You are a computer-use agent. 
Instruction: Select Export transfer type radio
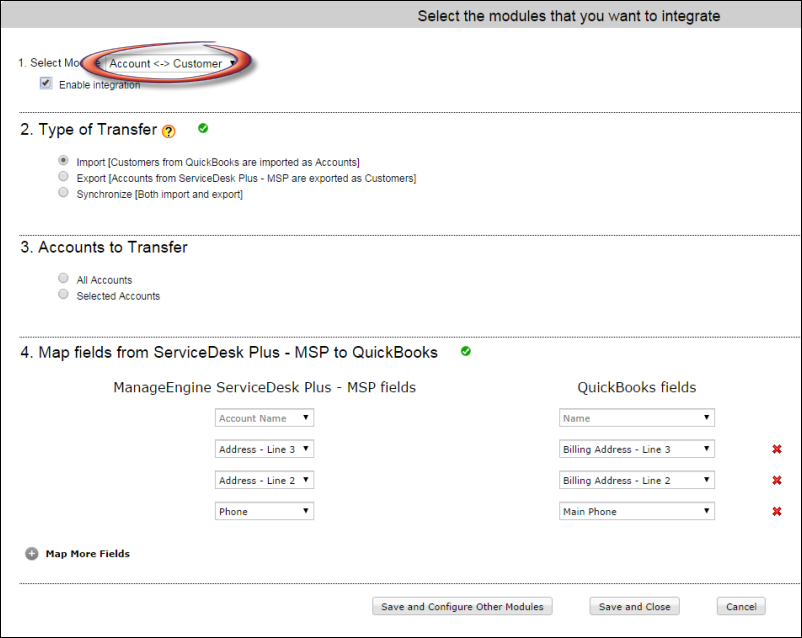click(x=63, y=177)
